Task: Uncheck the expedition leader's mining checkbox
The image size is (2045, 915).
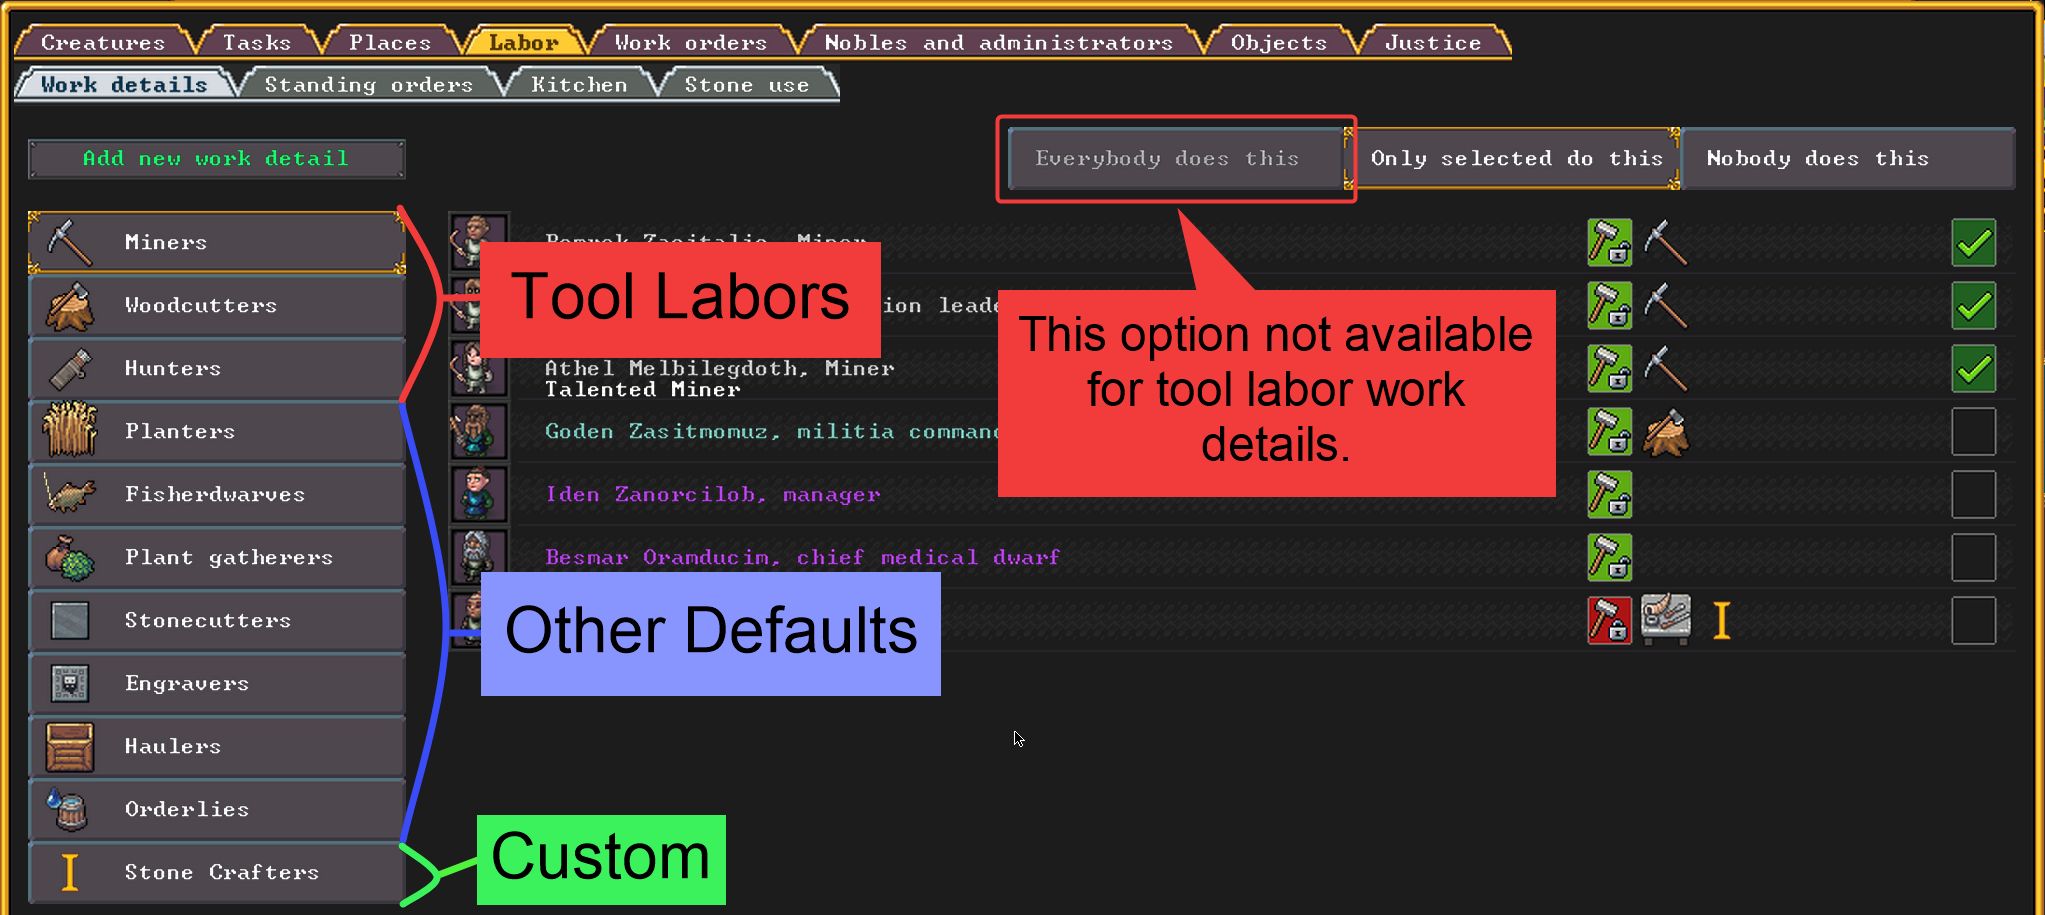Action: (1973, 305)
